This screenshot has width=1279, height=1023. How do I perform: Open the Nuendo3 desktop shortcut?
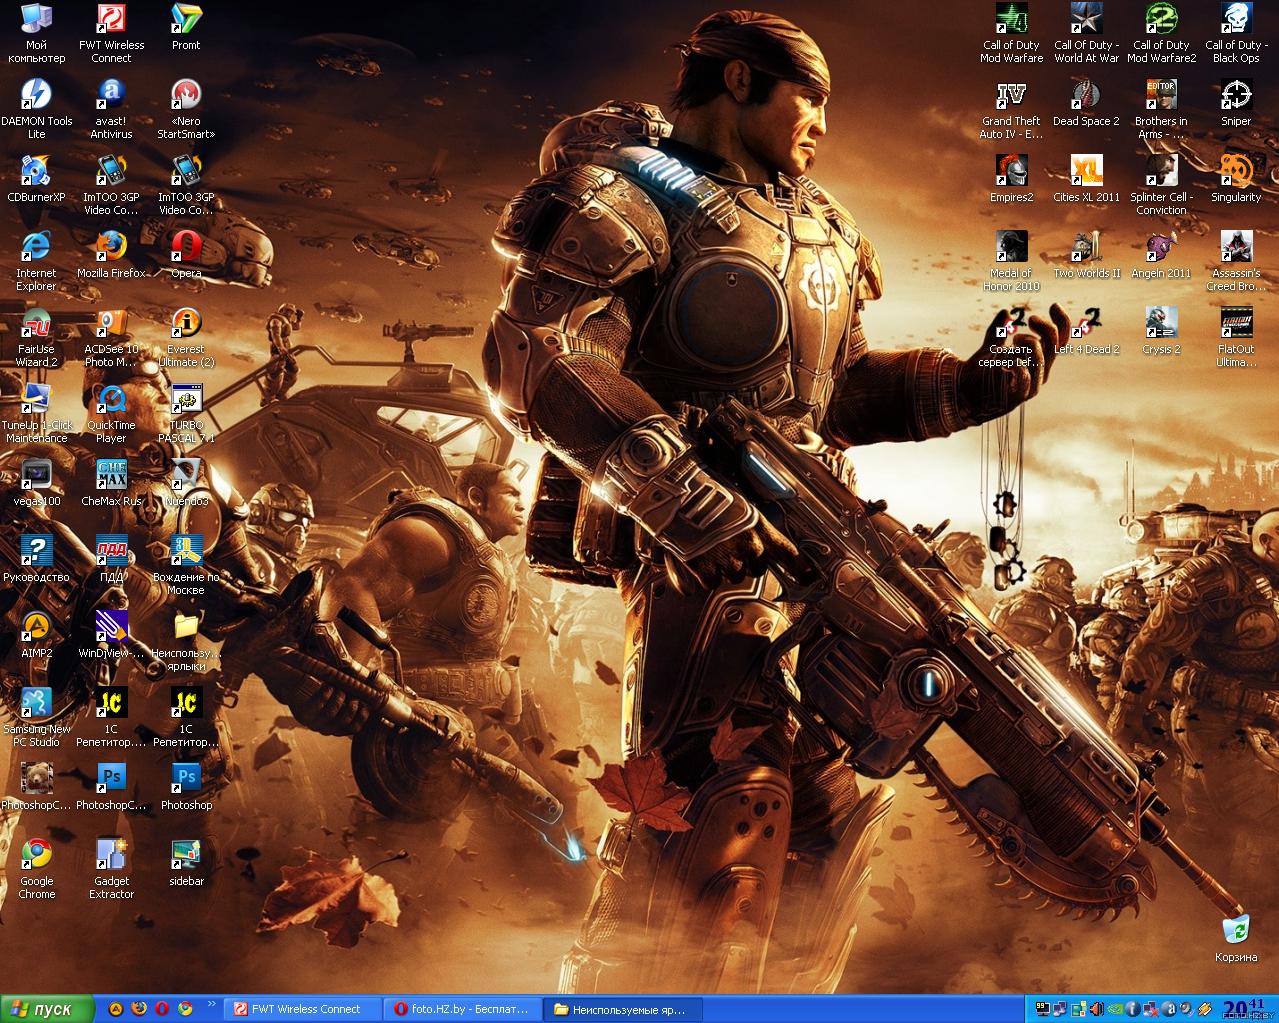point(186,482)
